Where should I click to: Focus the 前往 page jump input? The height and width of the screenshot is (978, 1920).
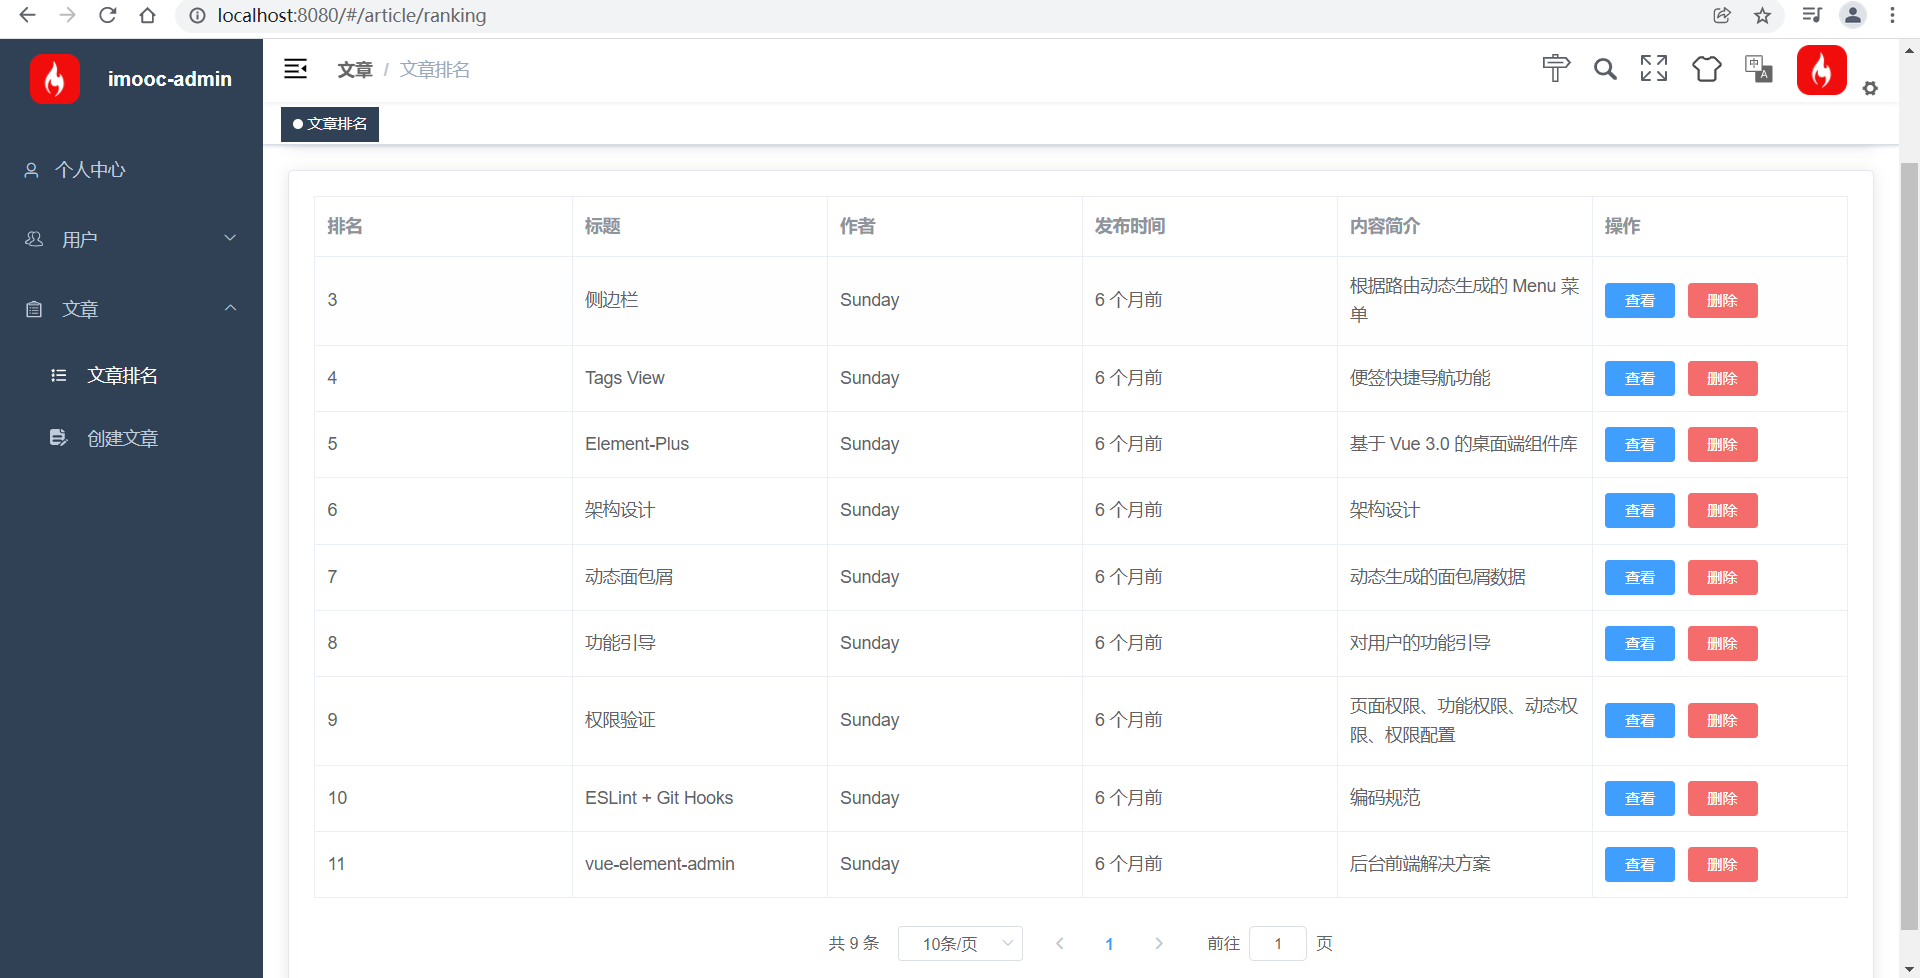pos(1278,943)
